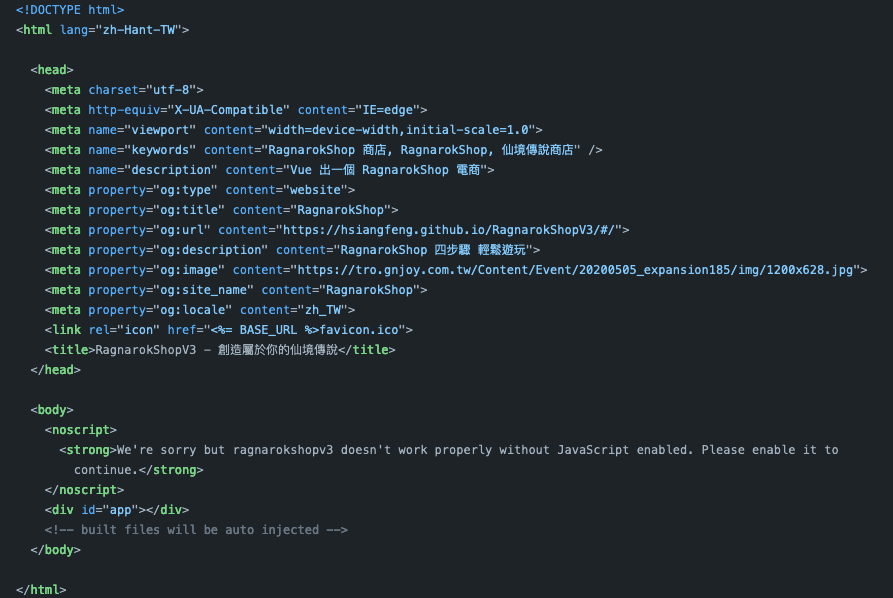The width and height of the screenshot is (893, 598).
Task: Click the built files comment line
Action: 196,530
